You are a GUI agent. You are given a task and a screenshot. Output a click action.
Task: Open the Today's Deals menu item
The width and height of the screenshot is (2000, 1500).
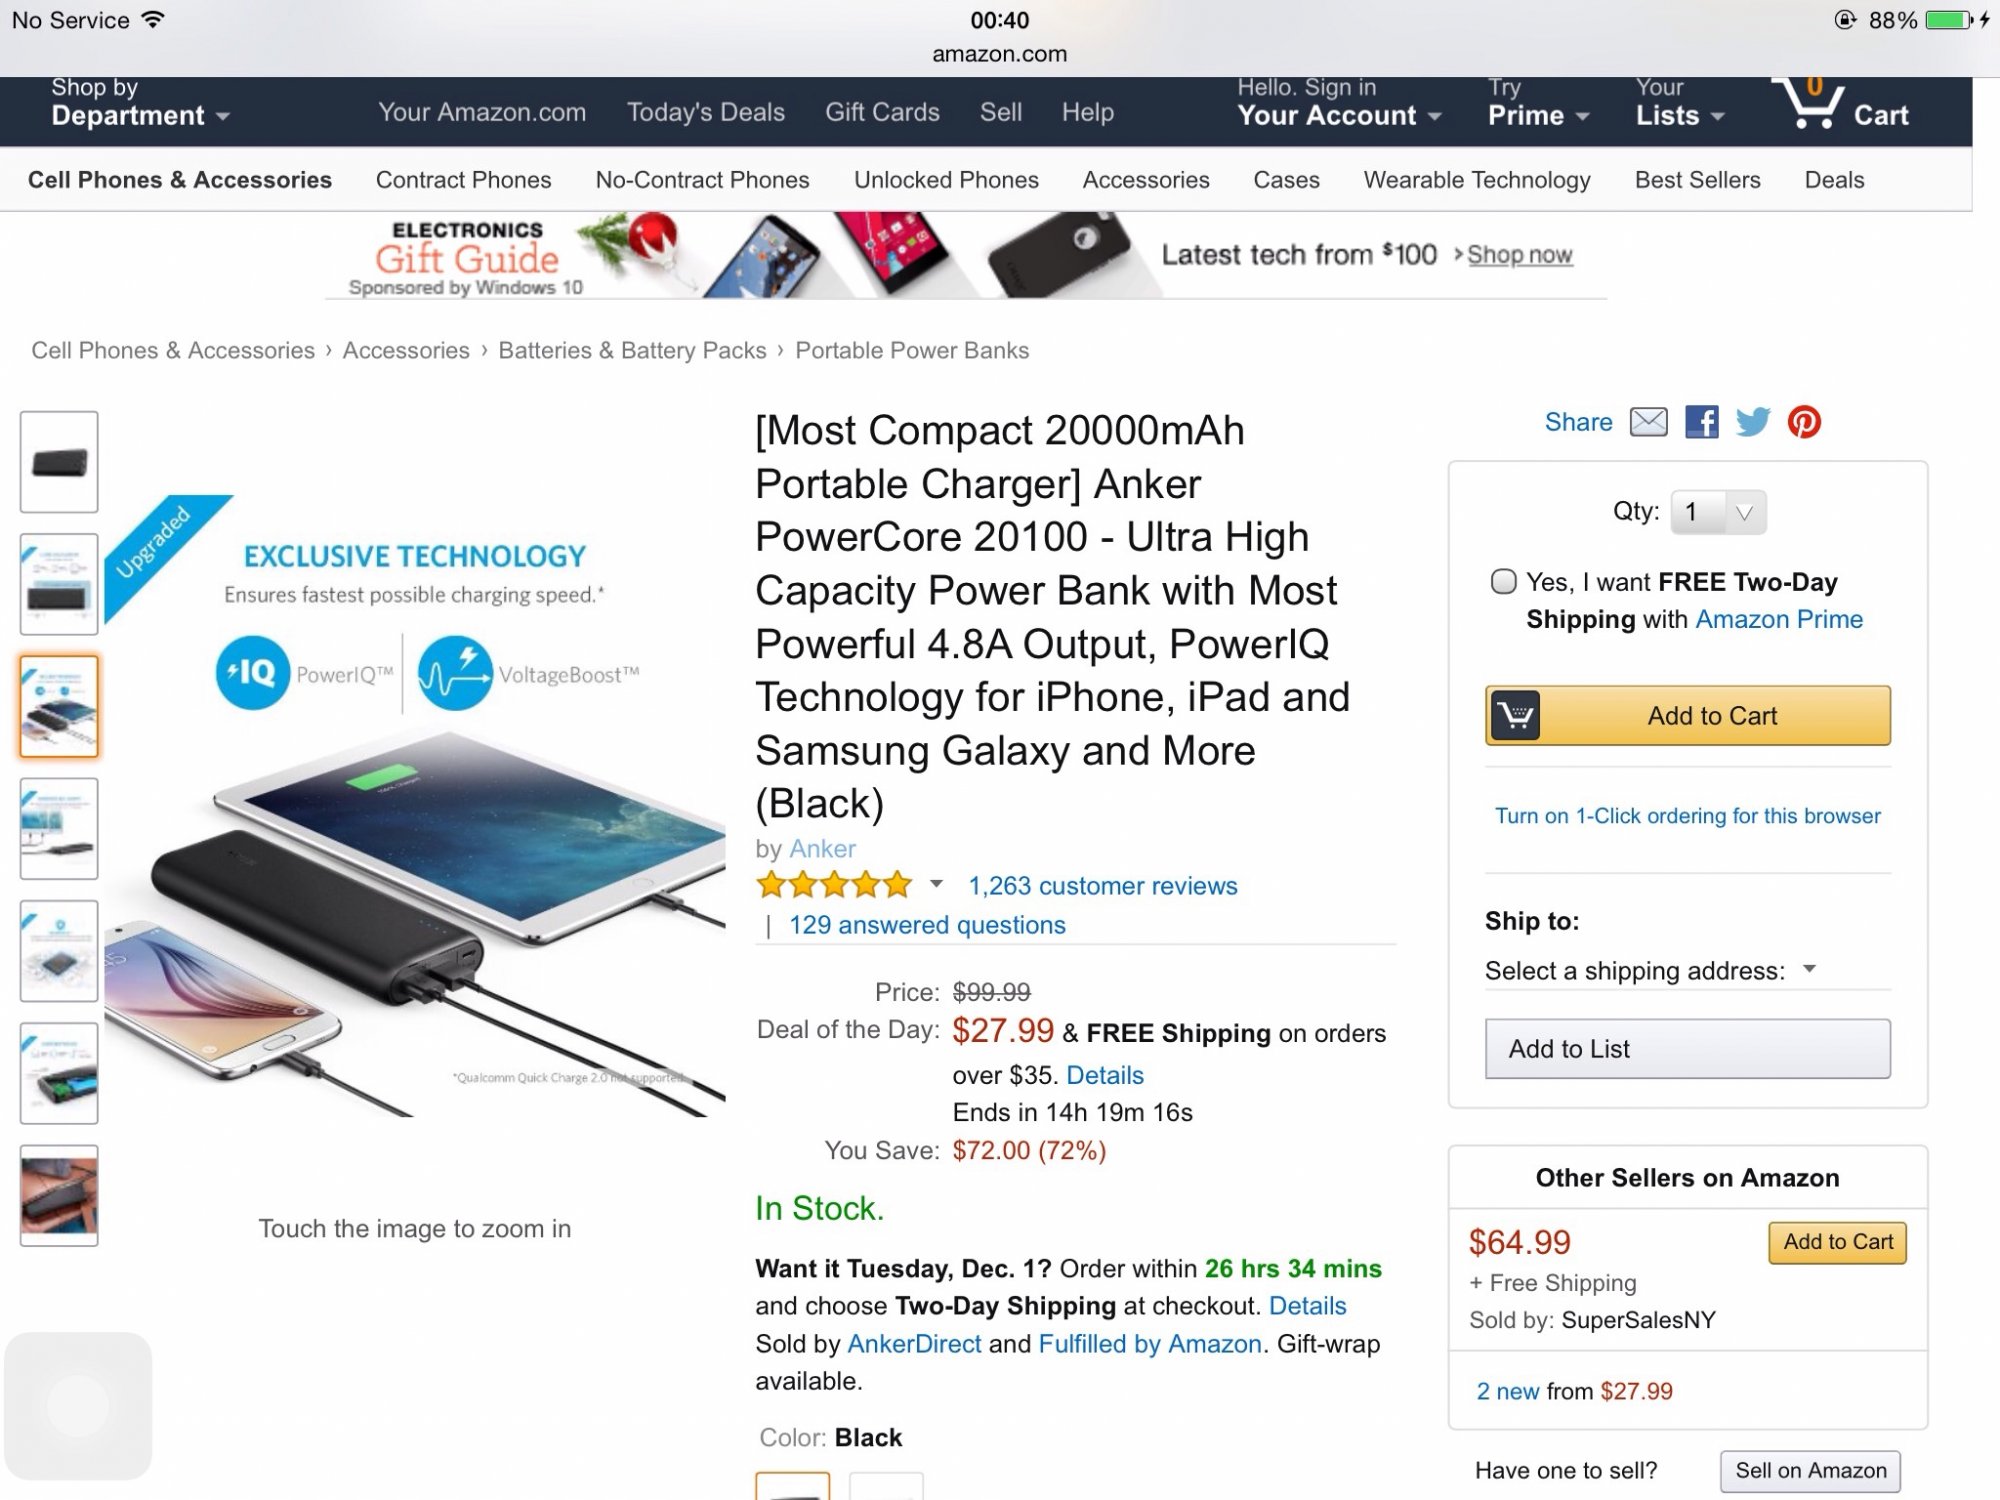705,112
